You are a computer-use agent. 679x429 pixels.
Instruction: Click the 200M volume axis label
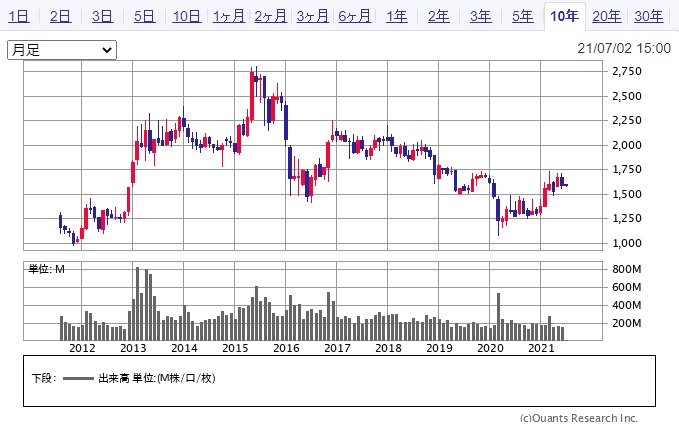coord(626,323)
